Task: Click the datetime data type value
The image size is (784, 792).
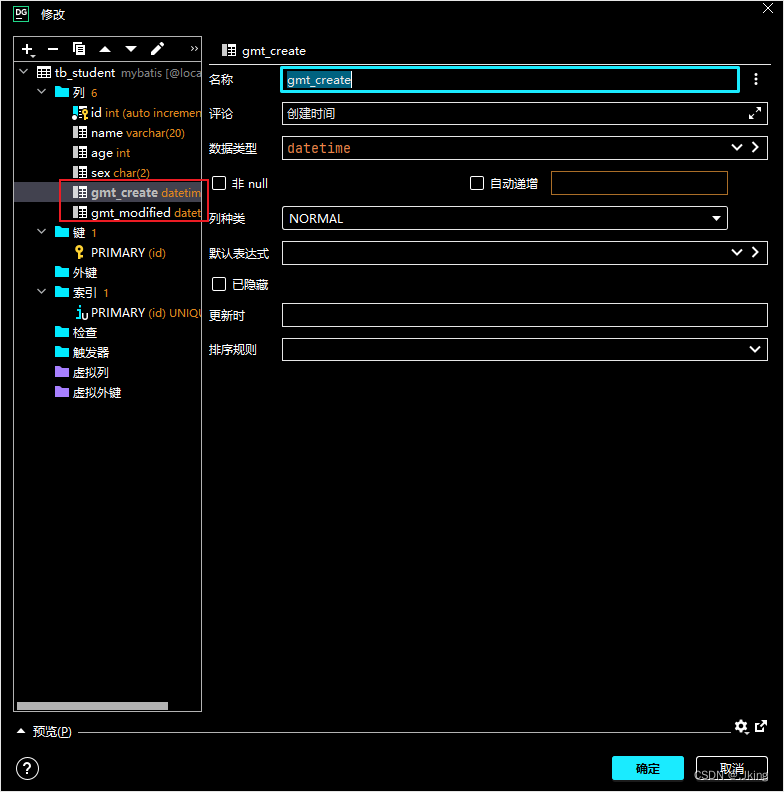Action: point(319,148)
